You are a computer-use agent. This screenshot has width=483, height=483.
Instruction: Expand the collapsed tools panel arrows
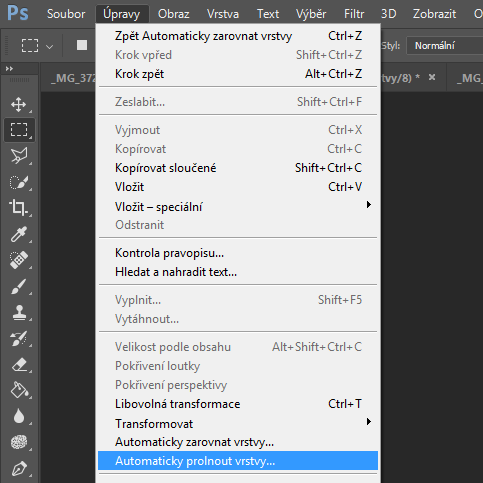(x=9, y=69)
